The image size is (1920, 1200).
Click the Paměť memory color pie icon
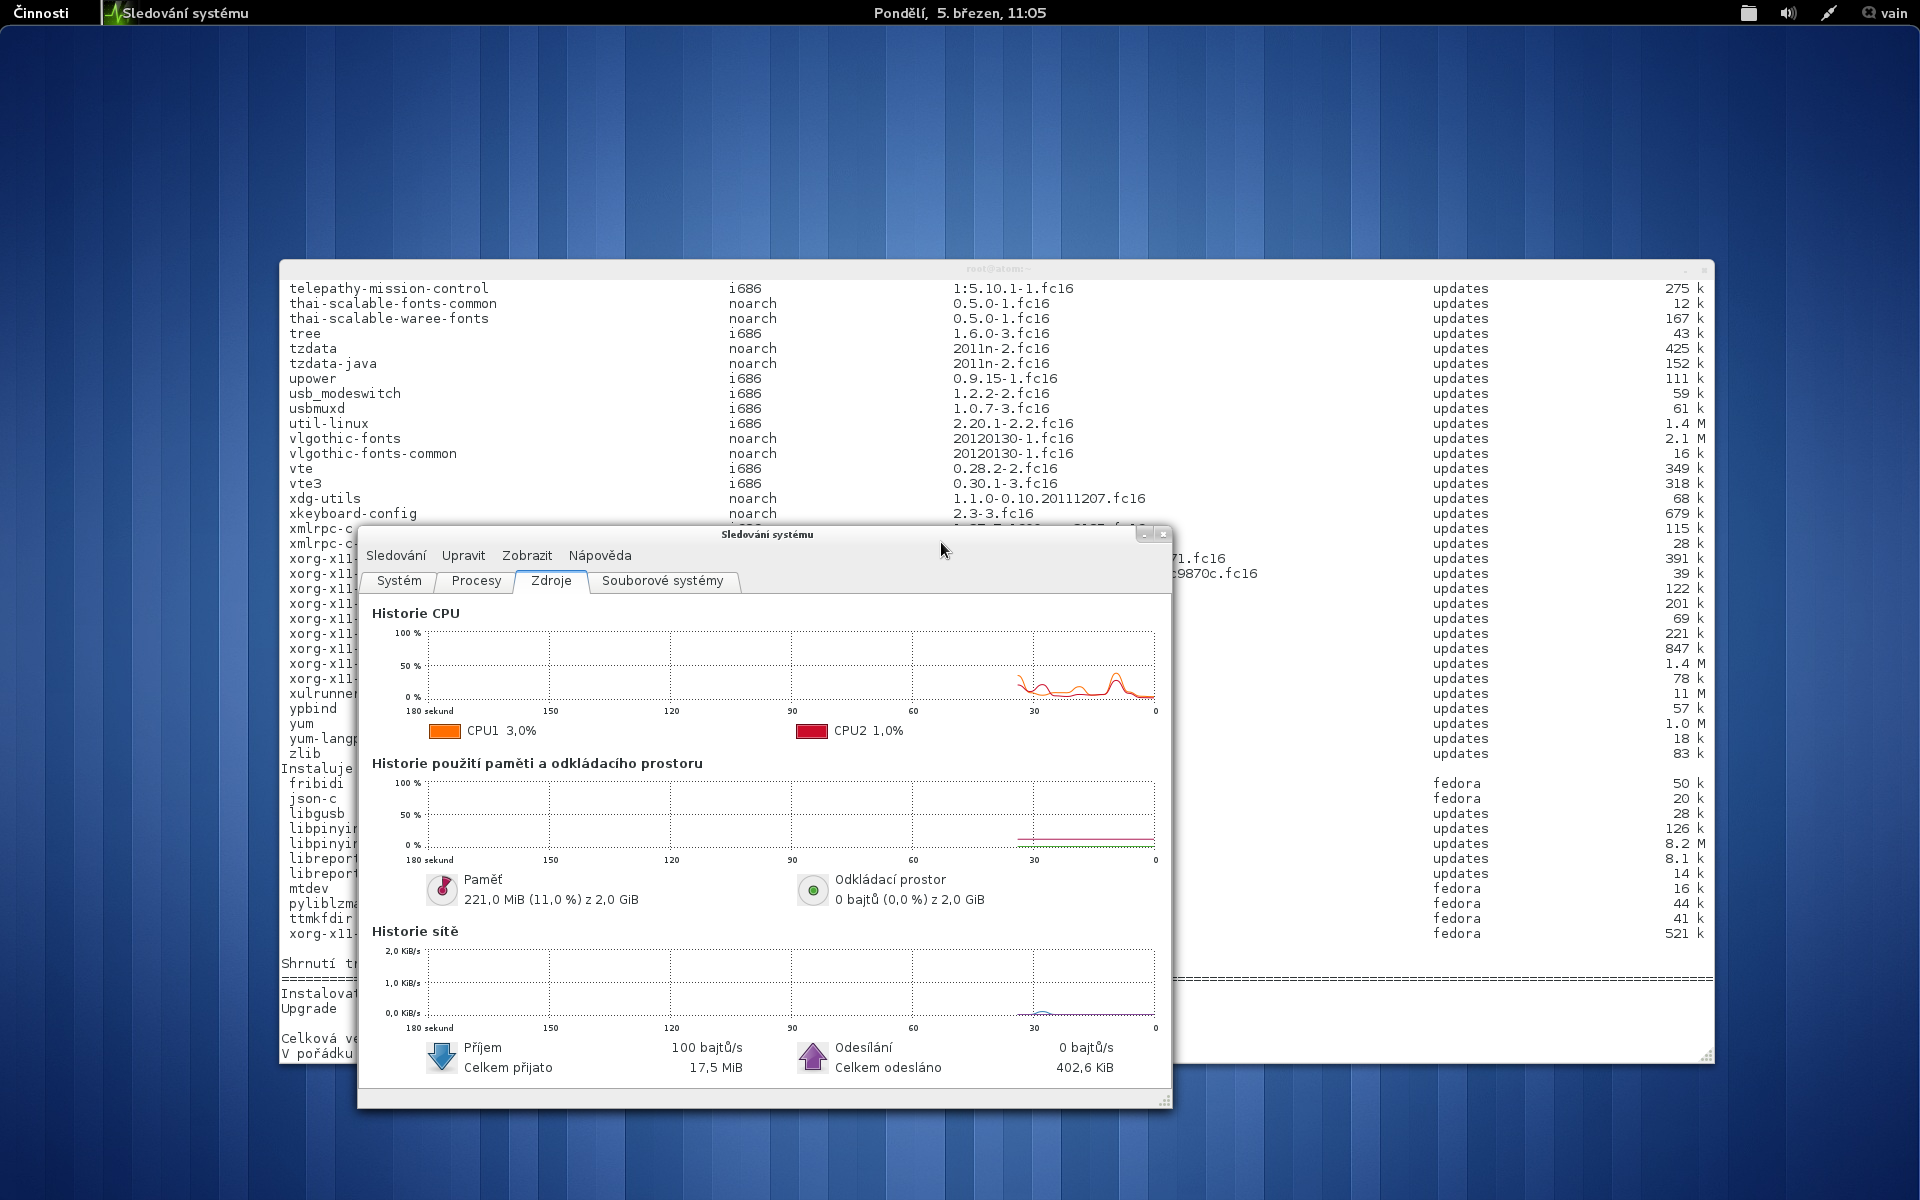point(441,889)
